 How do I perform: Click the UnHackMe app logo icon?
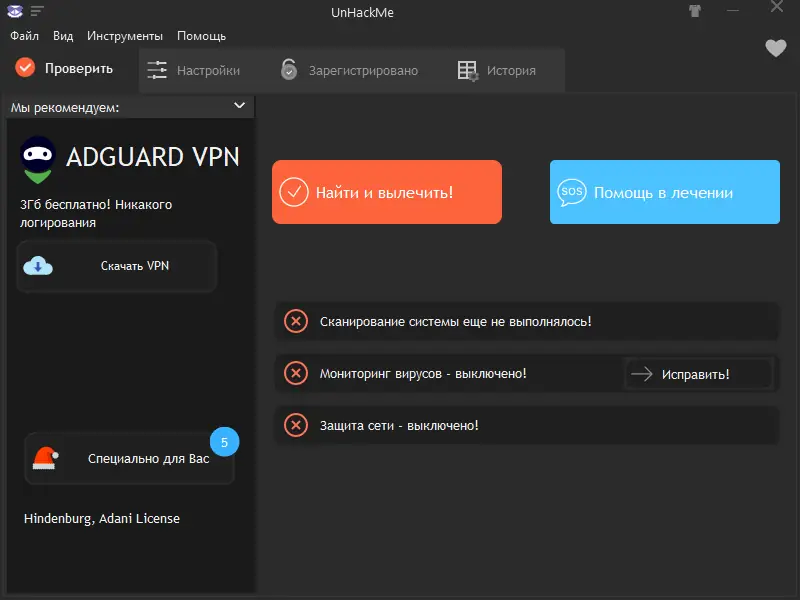(x=15, y=11)
